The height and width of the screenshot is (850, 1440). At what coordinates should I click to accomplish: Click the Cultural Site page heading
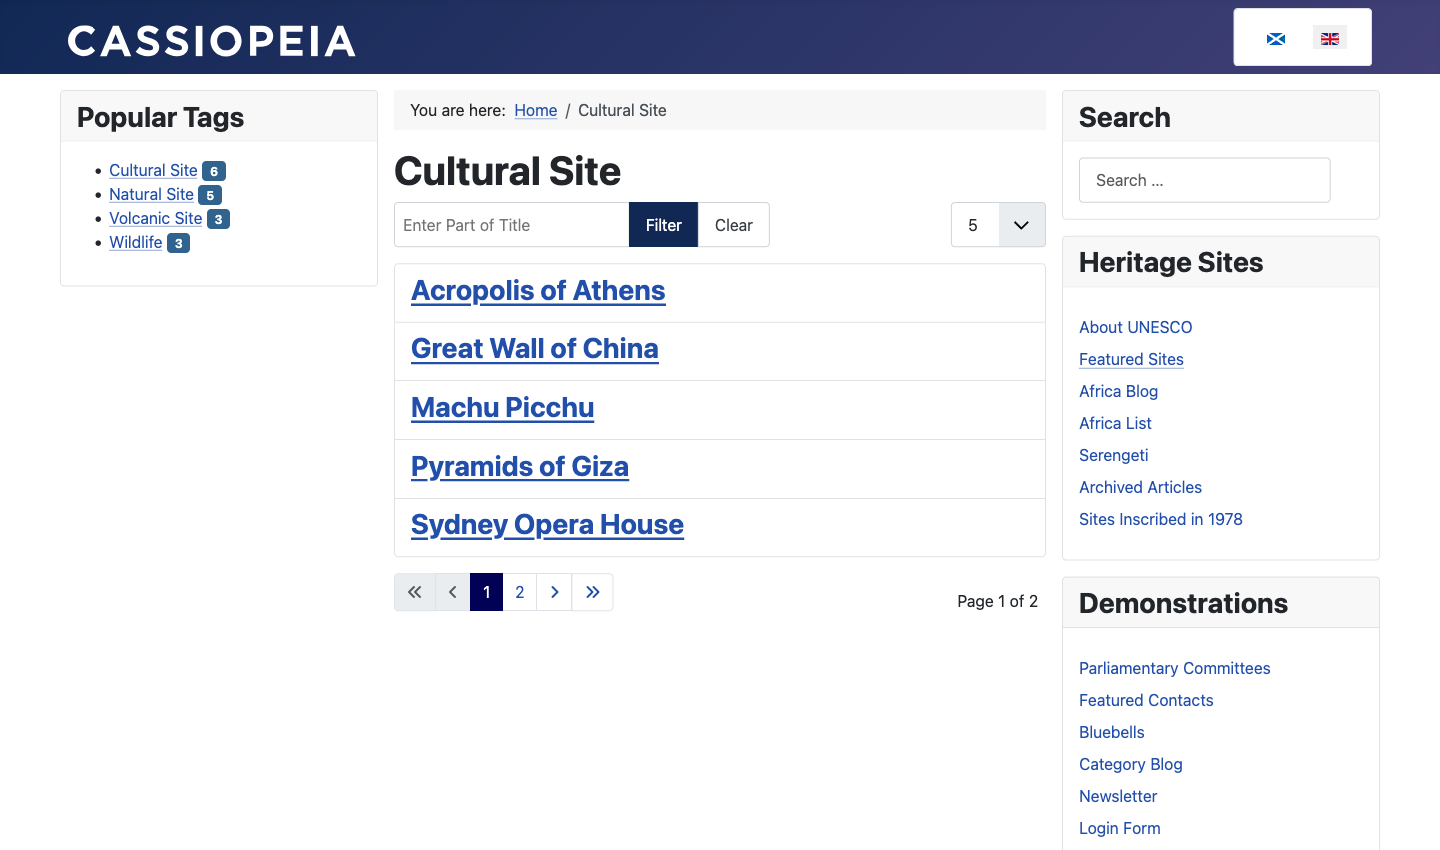508,171
